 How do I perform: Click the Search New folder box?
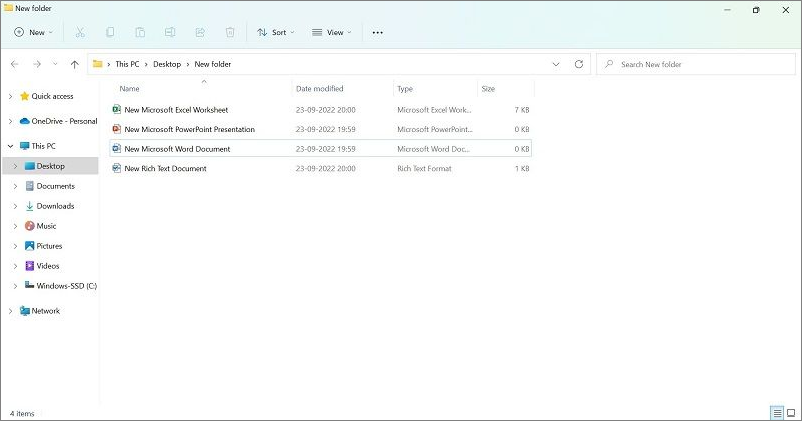point(700,64)
